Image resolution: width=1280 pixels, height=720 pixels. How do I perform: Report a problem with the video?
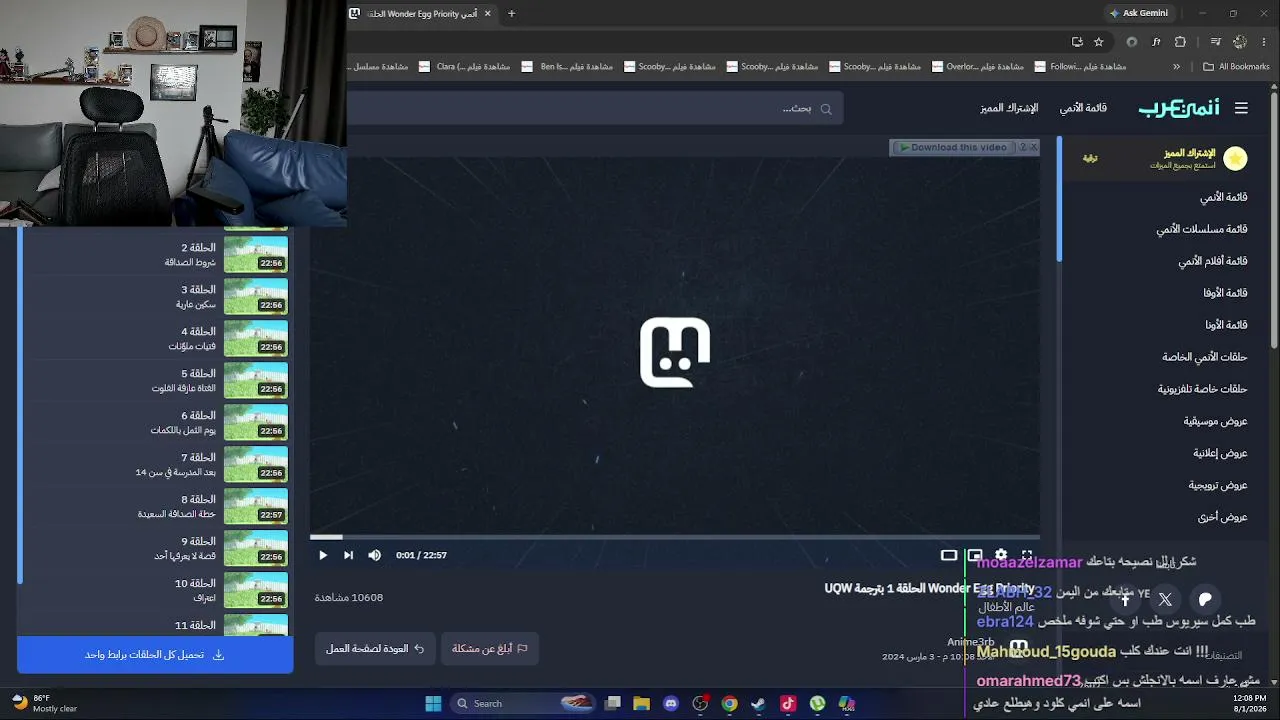490,649
